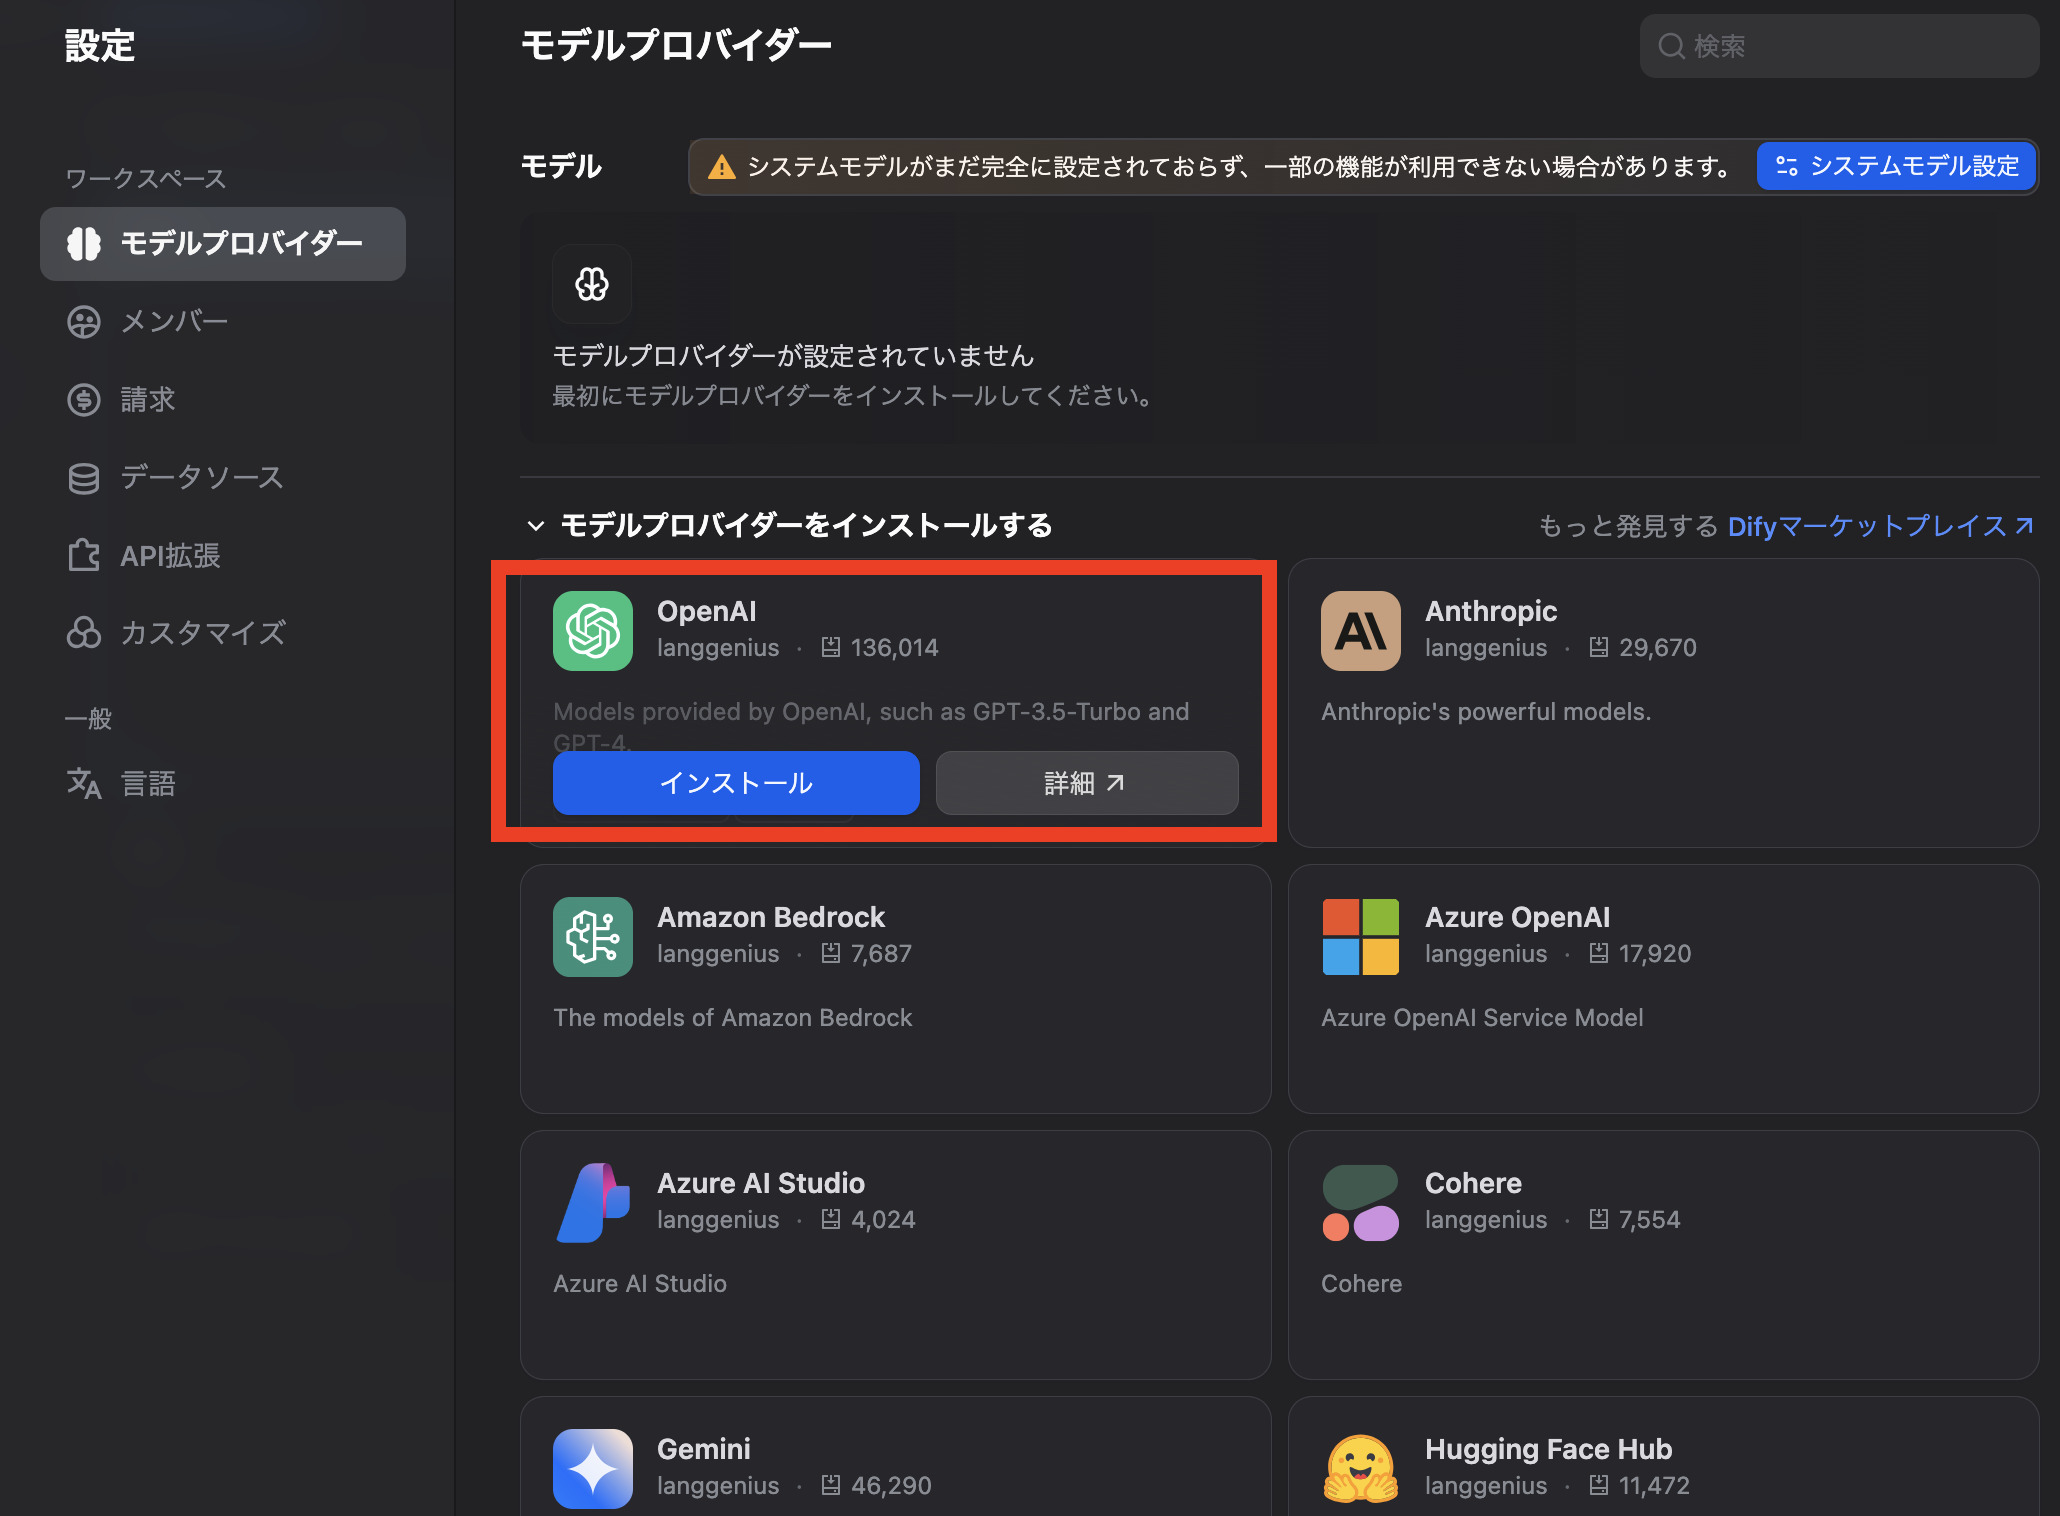Click the puzzle piece icon for API拡張
This screenshot has height=1516, width=2060.
pos(84,555)
